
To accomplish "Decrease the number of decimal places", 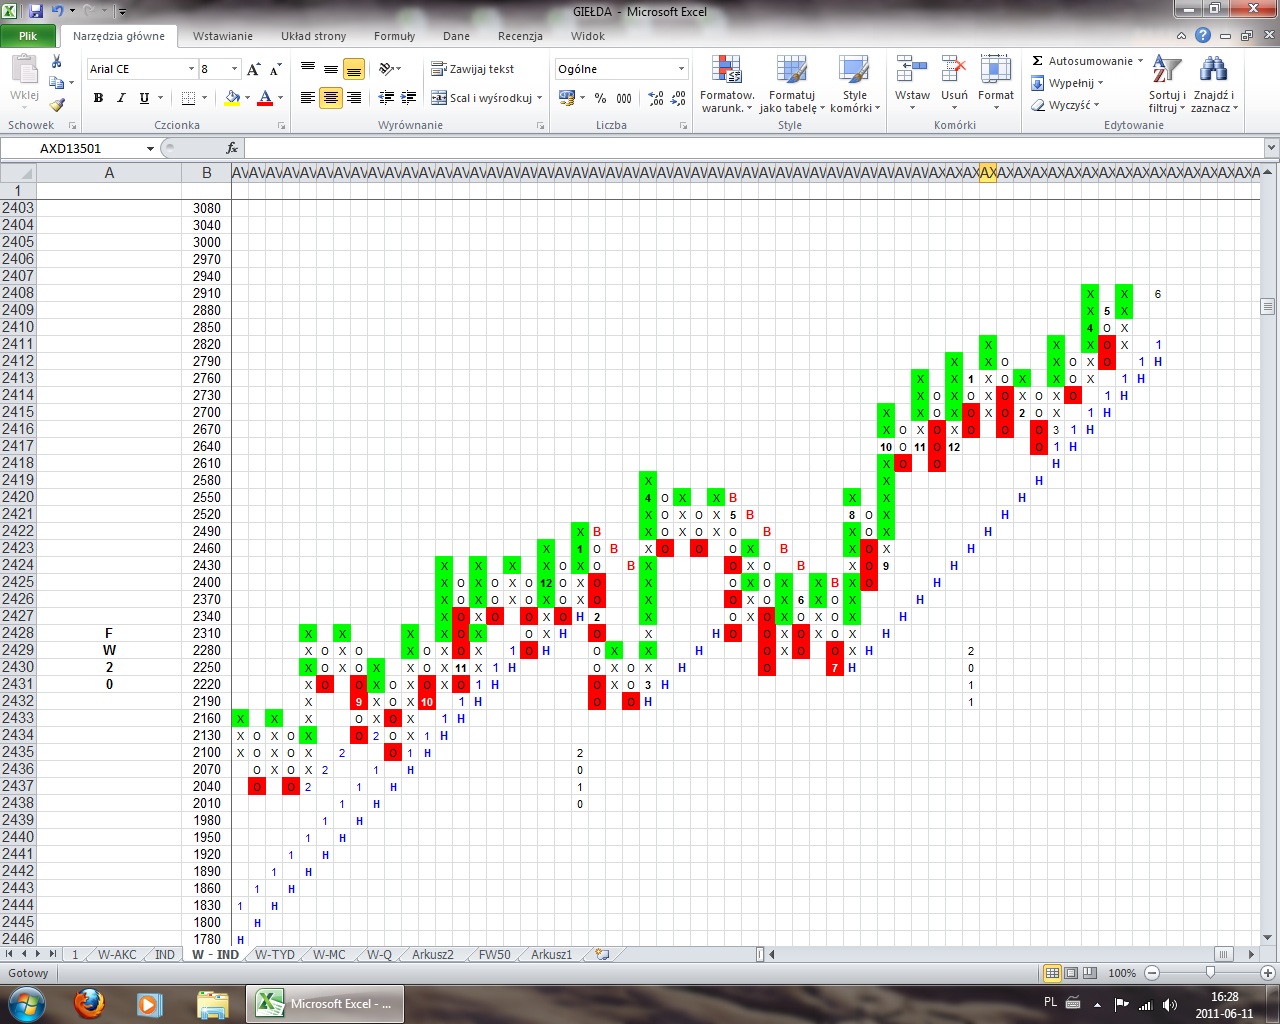I will click(x=678, y=98).
